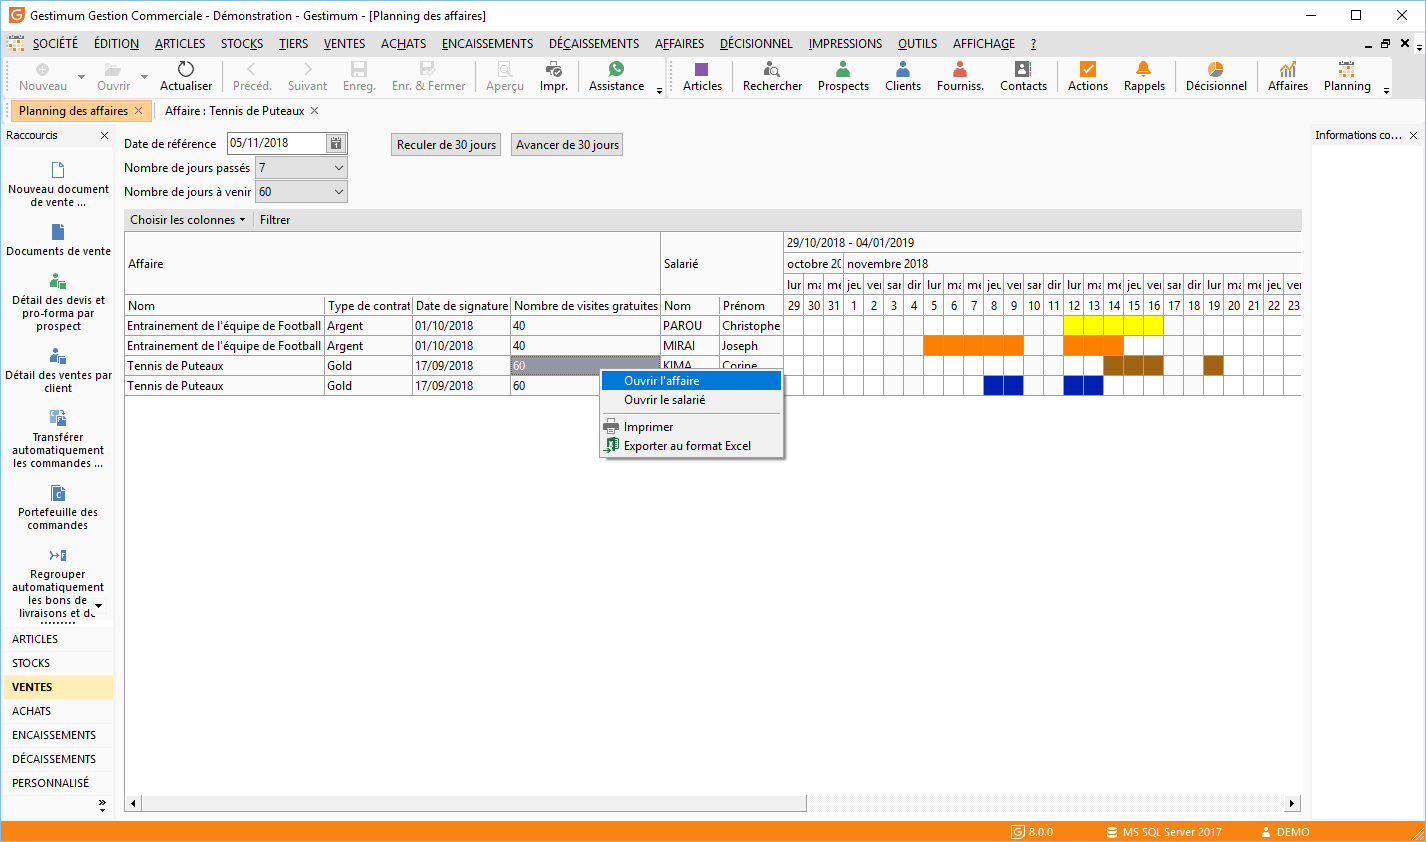The height and width of the screenshot is (842, 1426).
Task: Open Affaires toolbar icon
Action: [x=1288, y=76]
